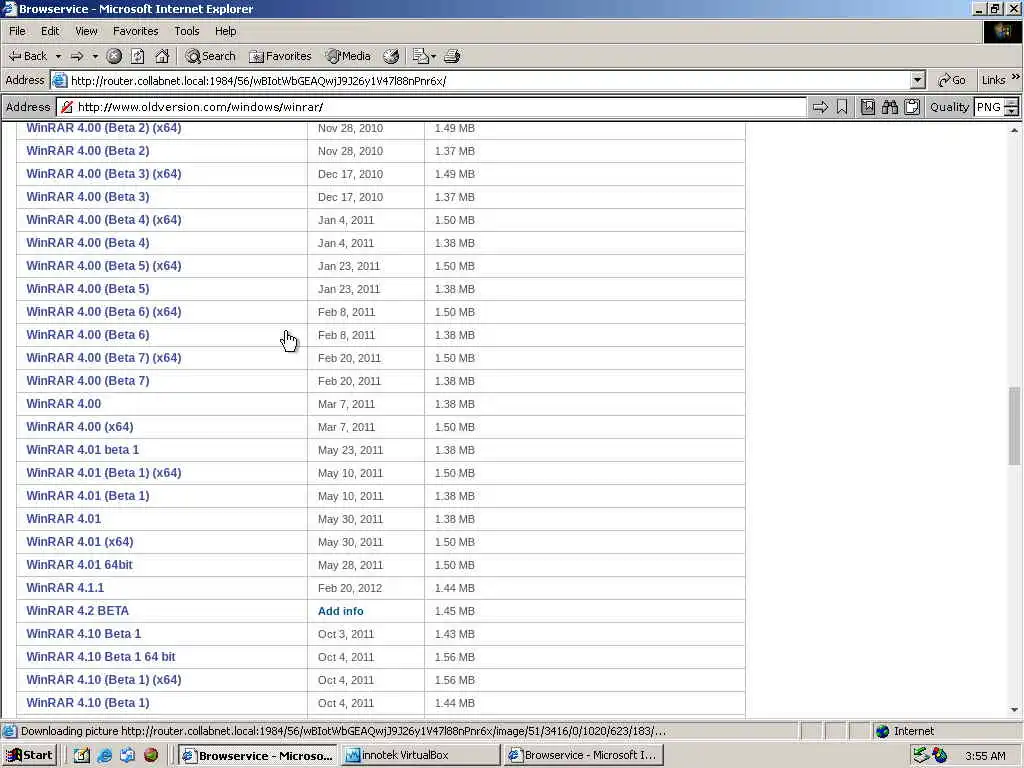Switch to second Browservice taskbar window
Screen dimensions: 1024x768
click(584, 755)
